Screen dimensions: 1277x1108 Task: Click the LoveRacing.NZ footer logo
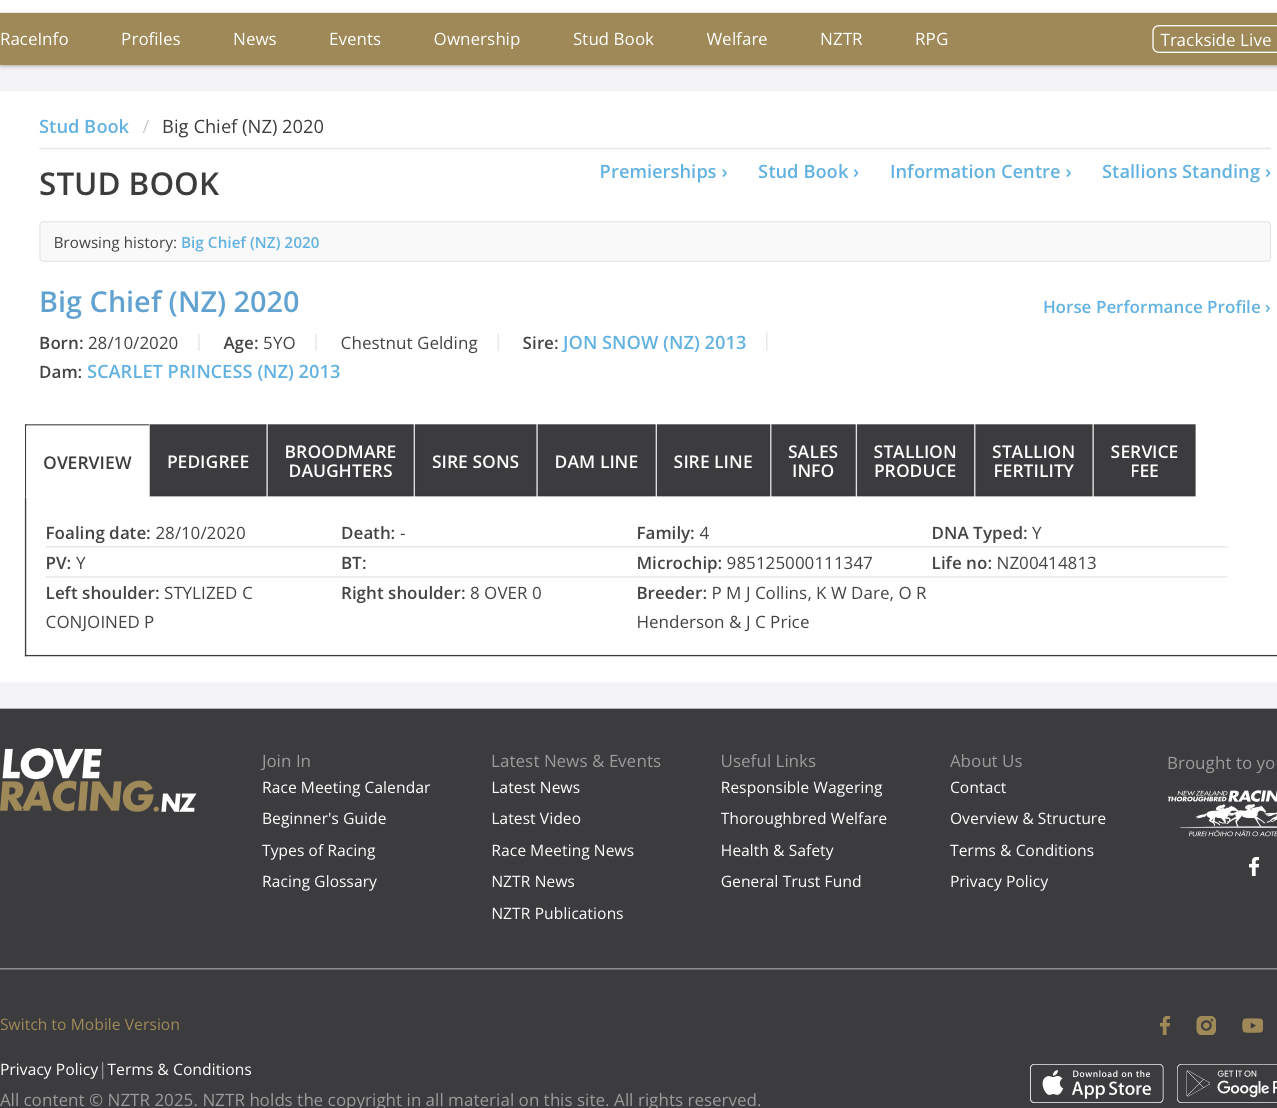pyautogui.click(x=97, y=781)
